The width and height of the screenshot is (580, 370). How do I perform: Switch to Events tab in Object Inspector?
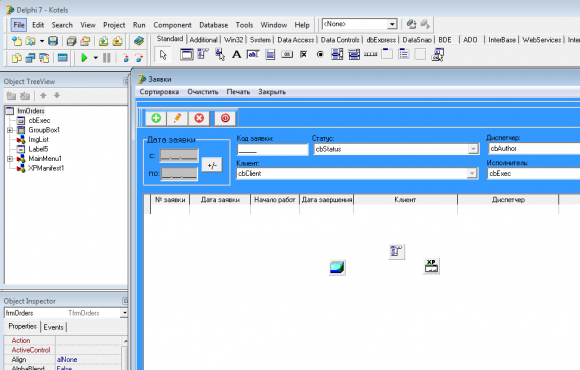[x=53, y=327]
